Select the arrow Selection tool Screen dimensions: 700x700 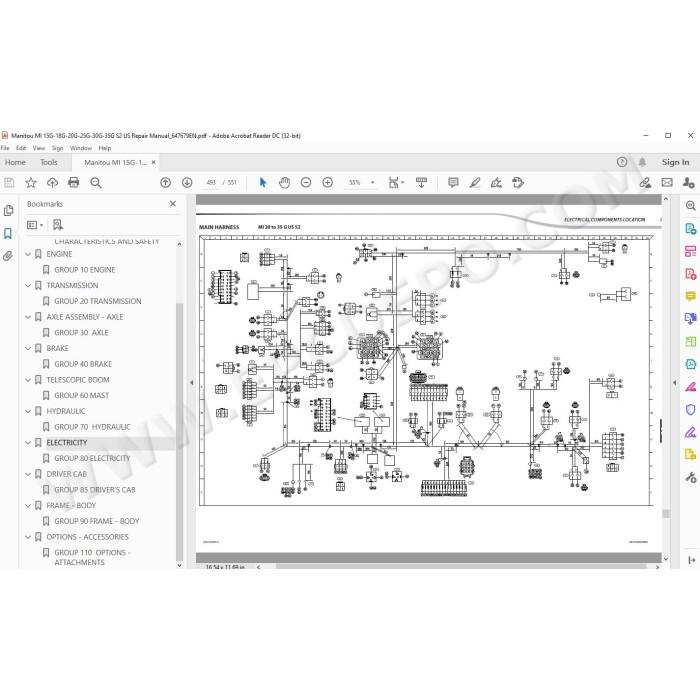(262, 183)
